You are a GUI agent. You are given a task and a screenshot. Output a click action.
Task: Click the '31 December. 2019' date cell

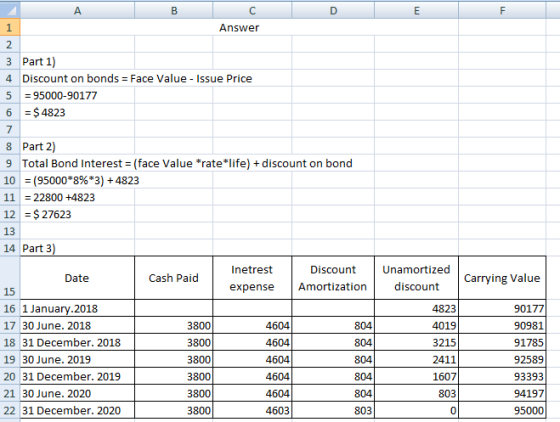tap(77, 376)
